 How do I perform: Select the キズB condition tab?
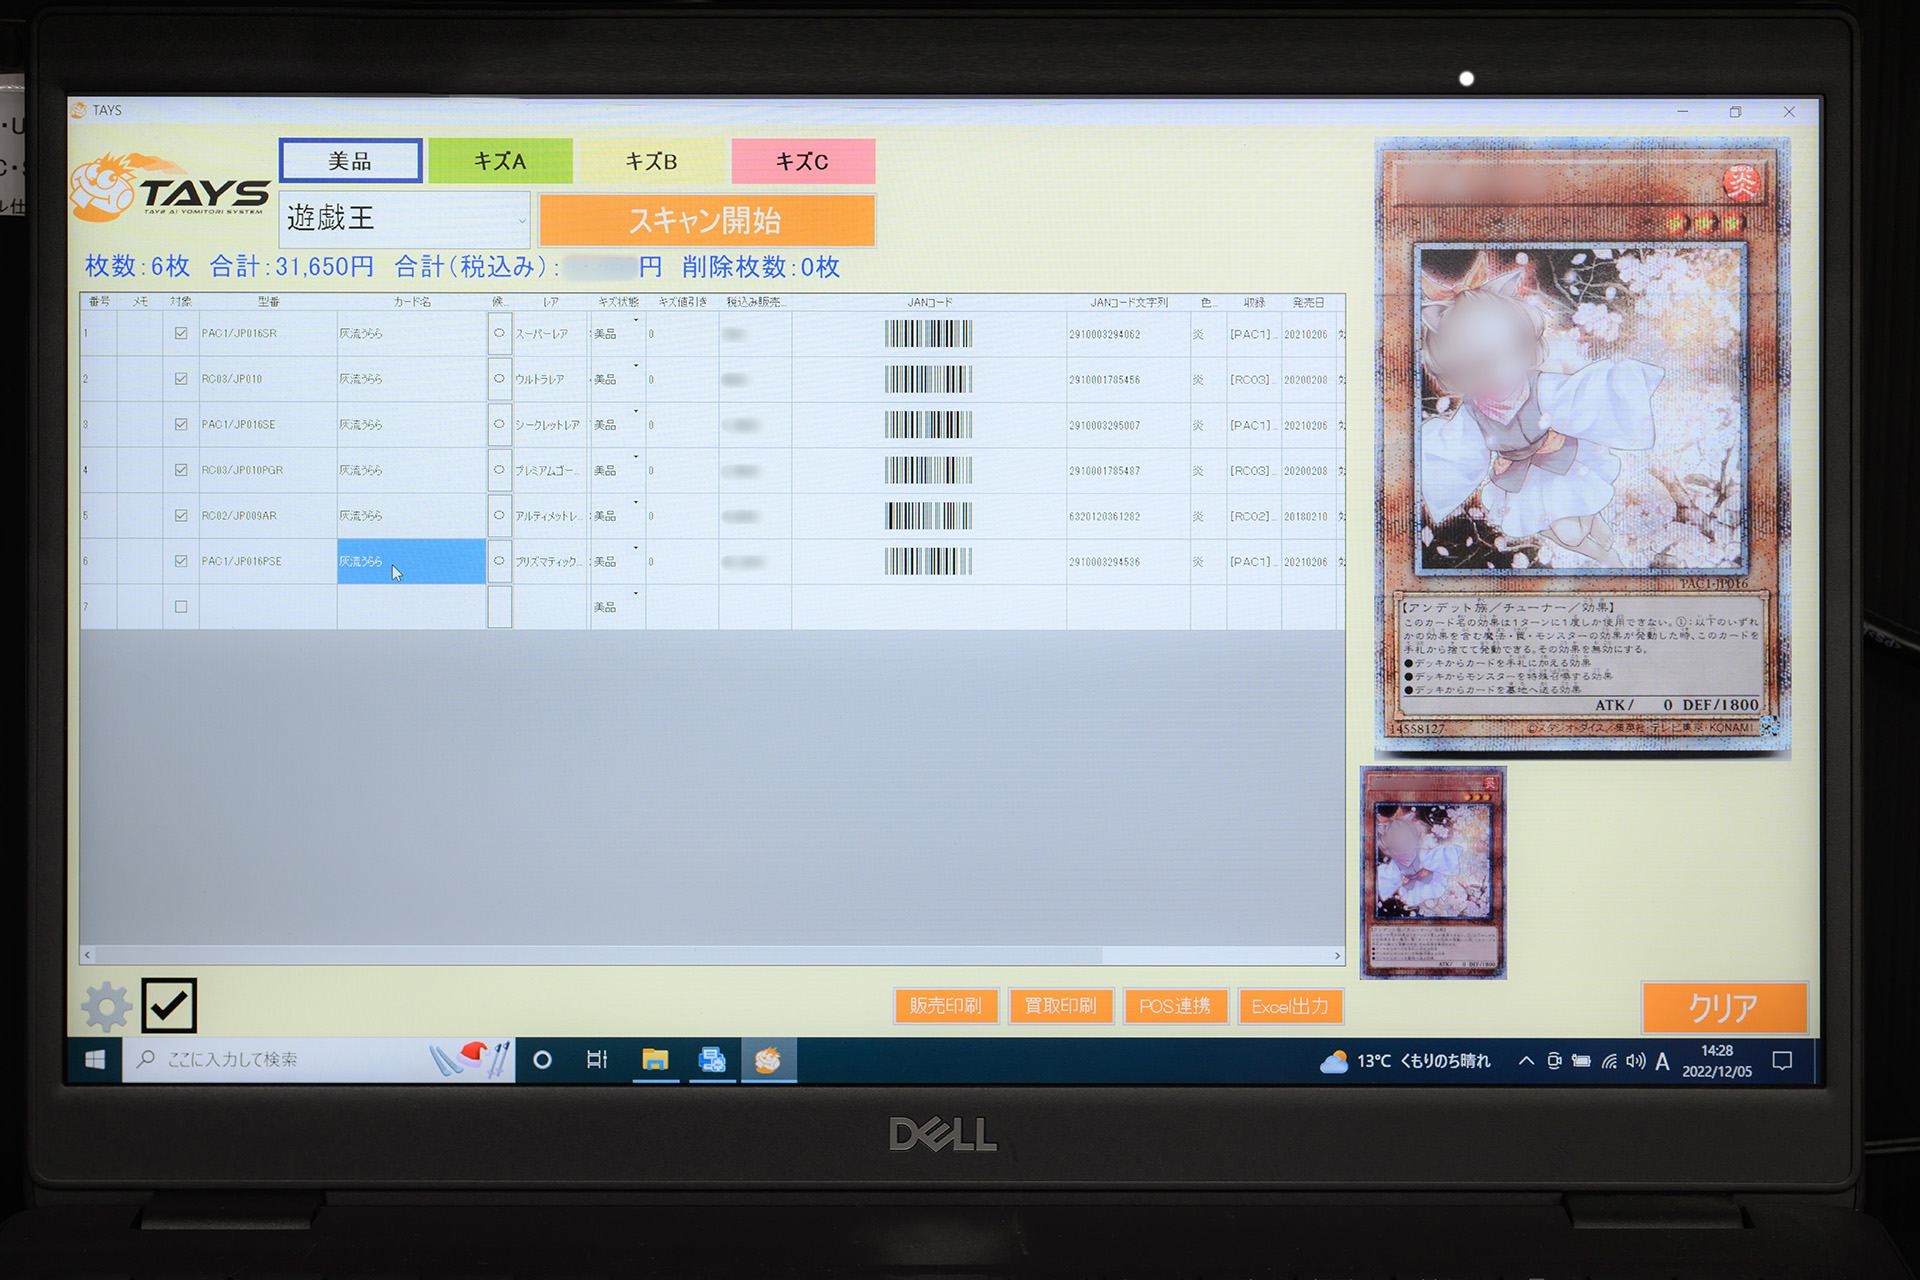(x=652, y=161)
